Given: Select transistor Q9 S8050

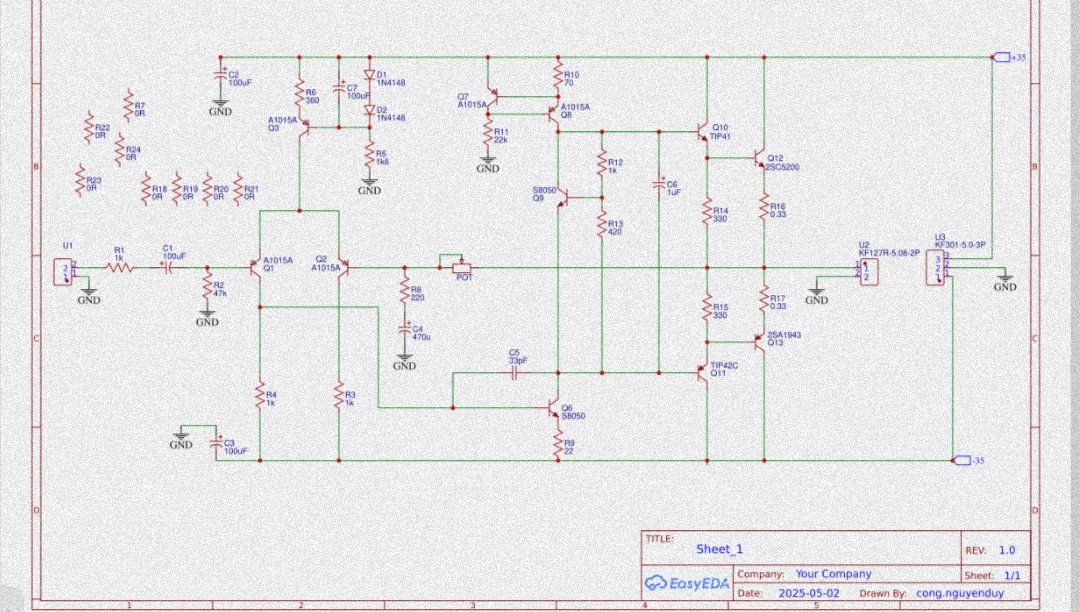Looking at the screenshot, I should tap(563, 198).
